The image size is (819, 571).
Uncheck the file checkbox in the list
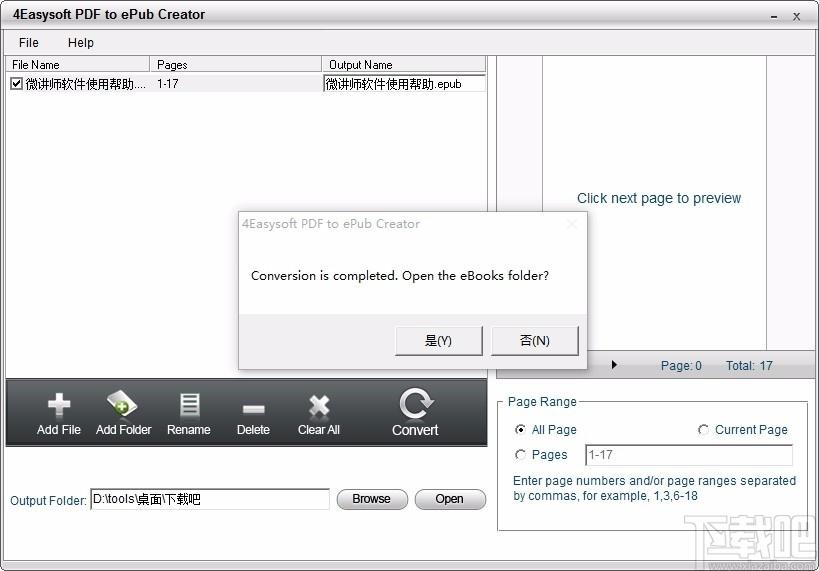pyautogui.click(x=17, y=83)
